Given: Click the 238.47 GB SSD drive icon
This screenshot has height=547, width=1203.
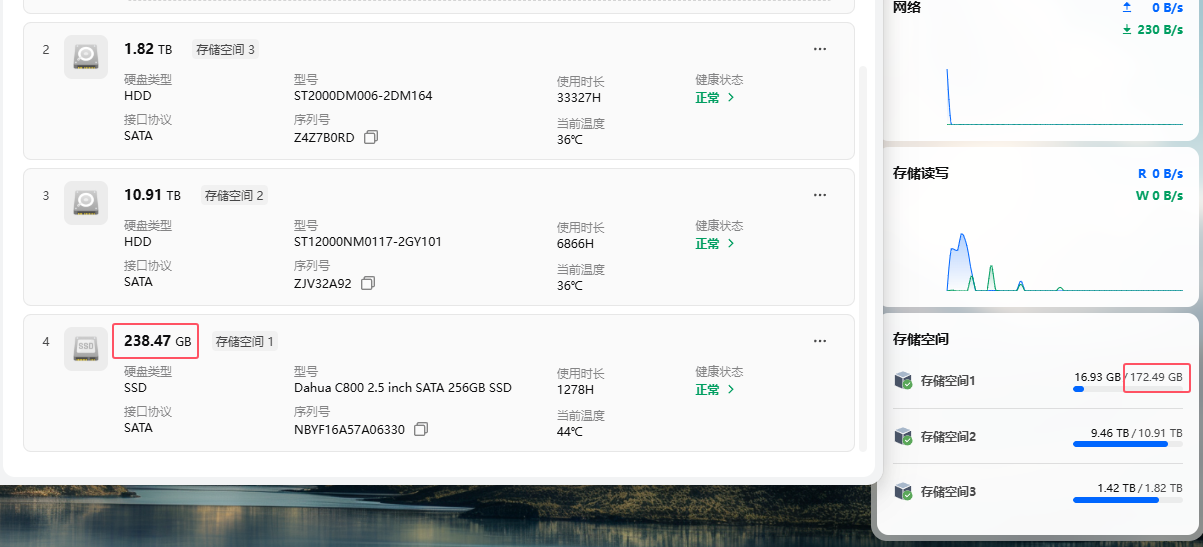Looking at the screenshot, I should click(86, 349).
